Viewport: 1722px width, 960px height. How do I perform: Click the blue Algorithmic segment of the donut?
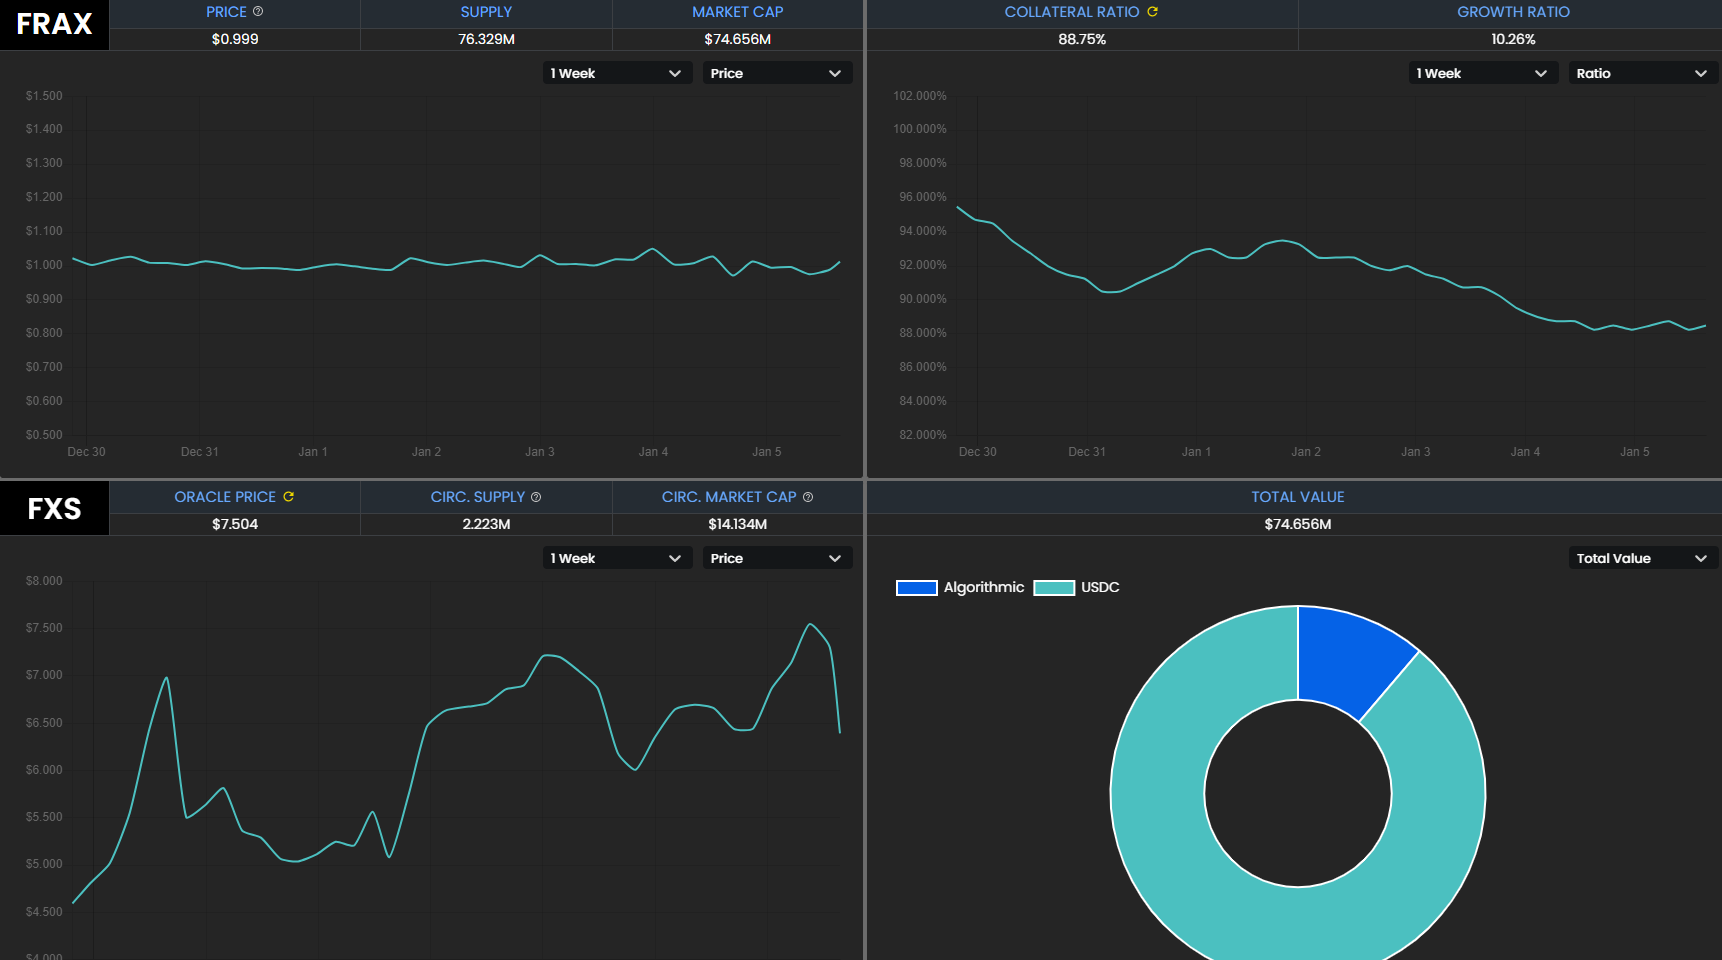(x=1348, y=658)
